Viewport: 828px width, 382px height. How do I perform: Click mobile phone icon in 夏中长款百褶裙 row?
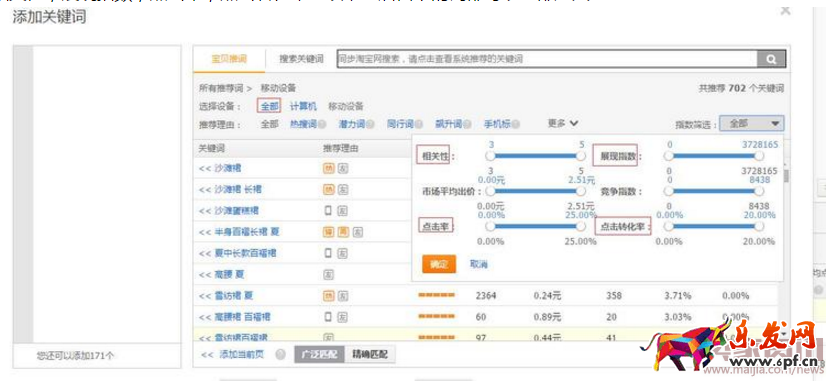tap(328, 253)
